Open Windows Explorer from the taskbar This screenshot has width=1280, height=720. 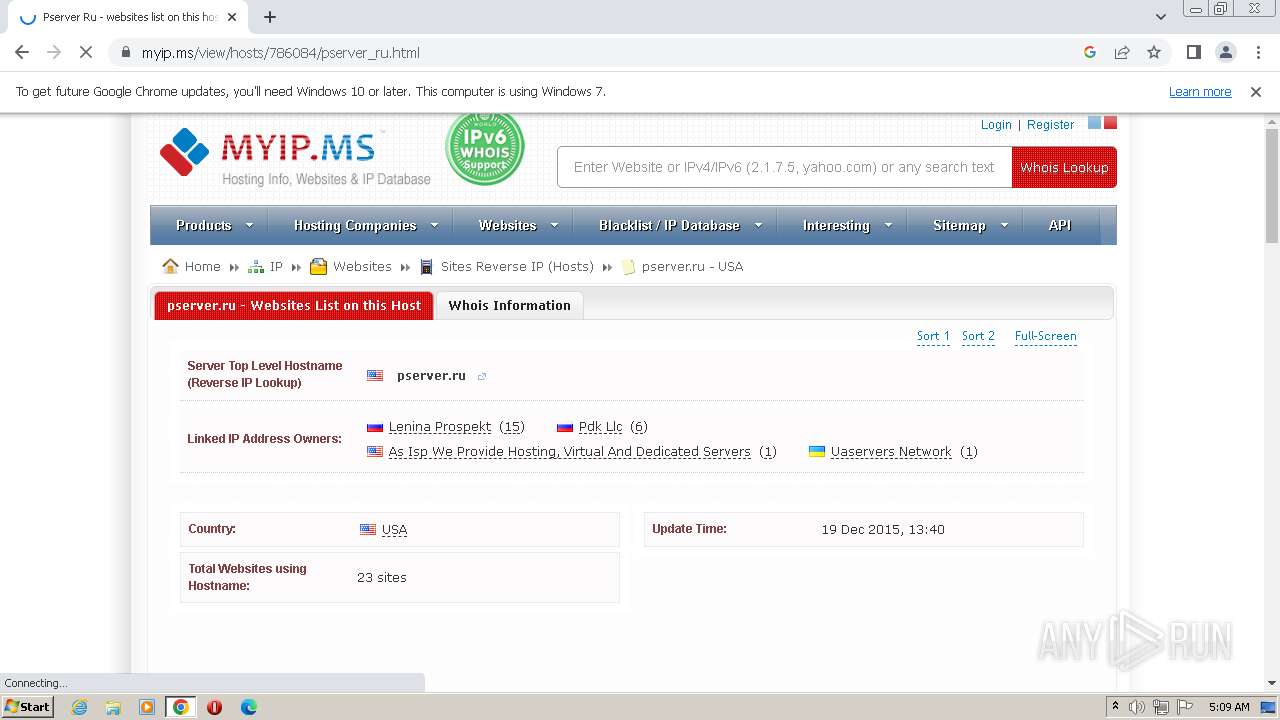[x=113, y=707]
